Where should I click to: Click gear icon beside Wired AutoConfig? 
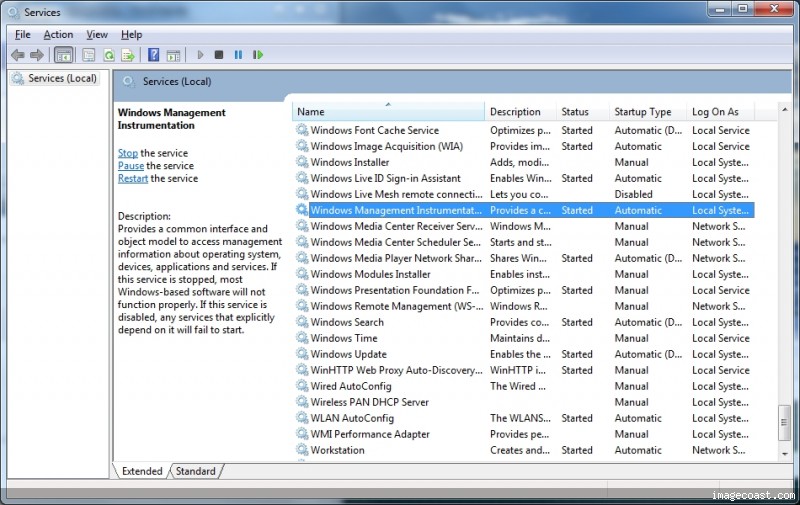coord(302,386)
